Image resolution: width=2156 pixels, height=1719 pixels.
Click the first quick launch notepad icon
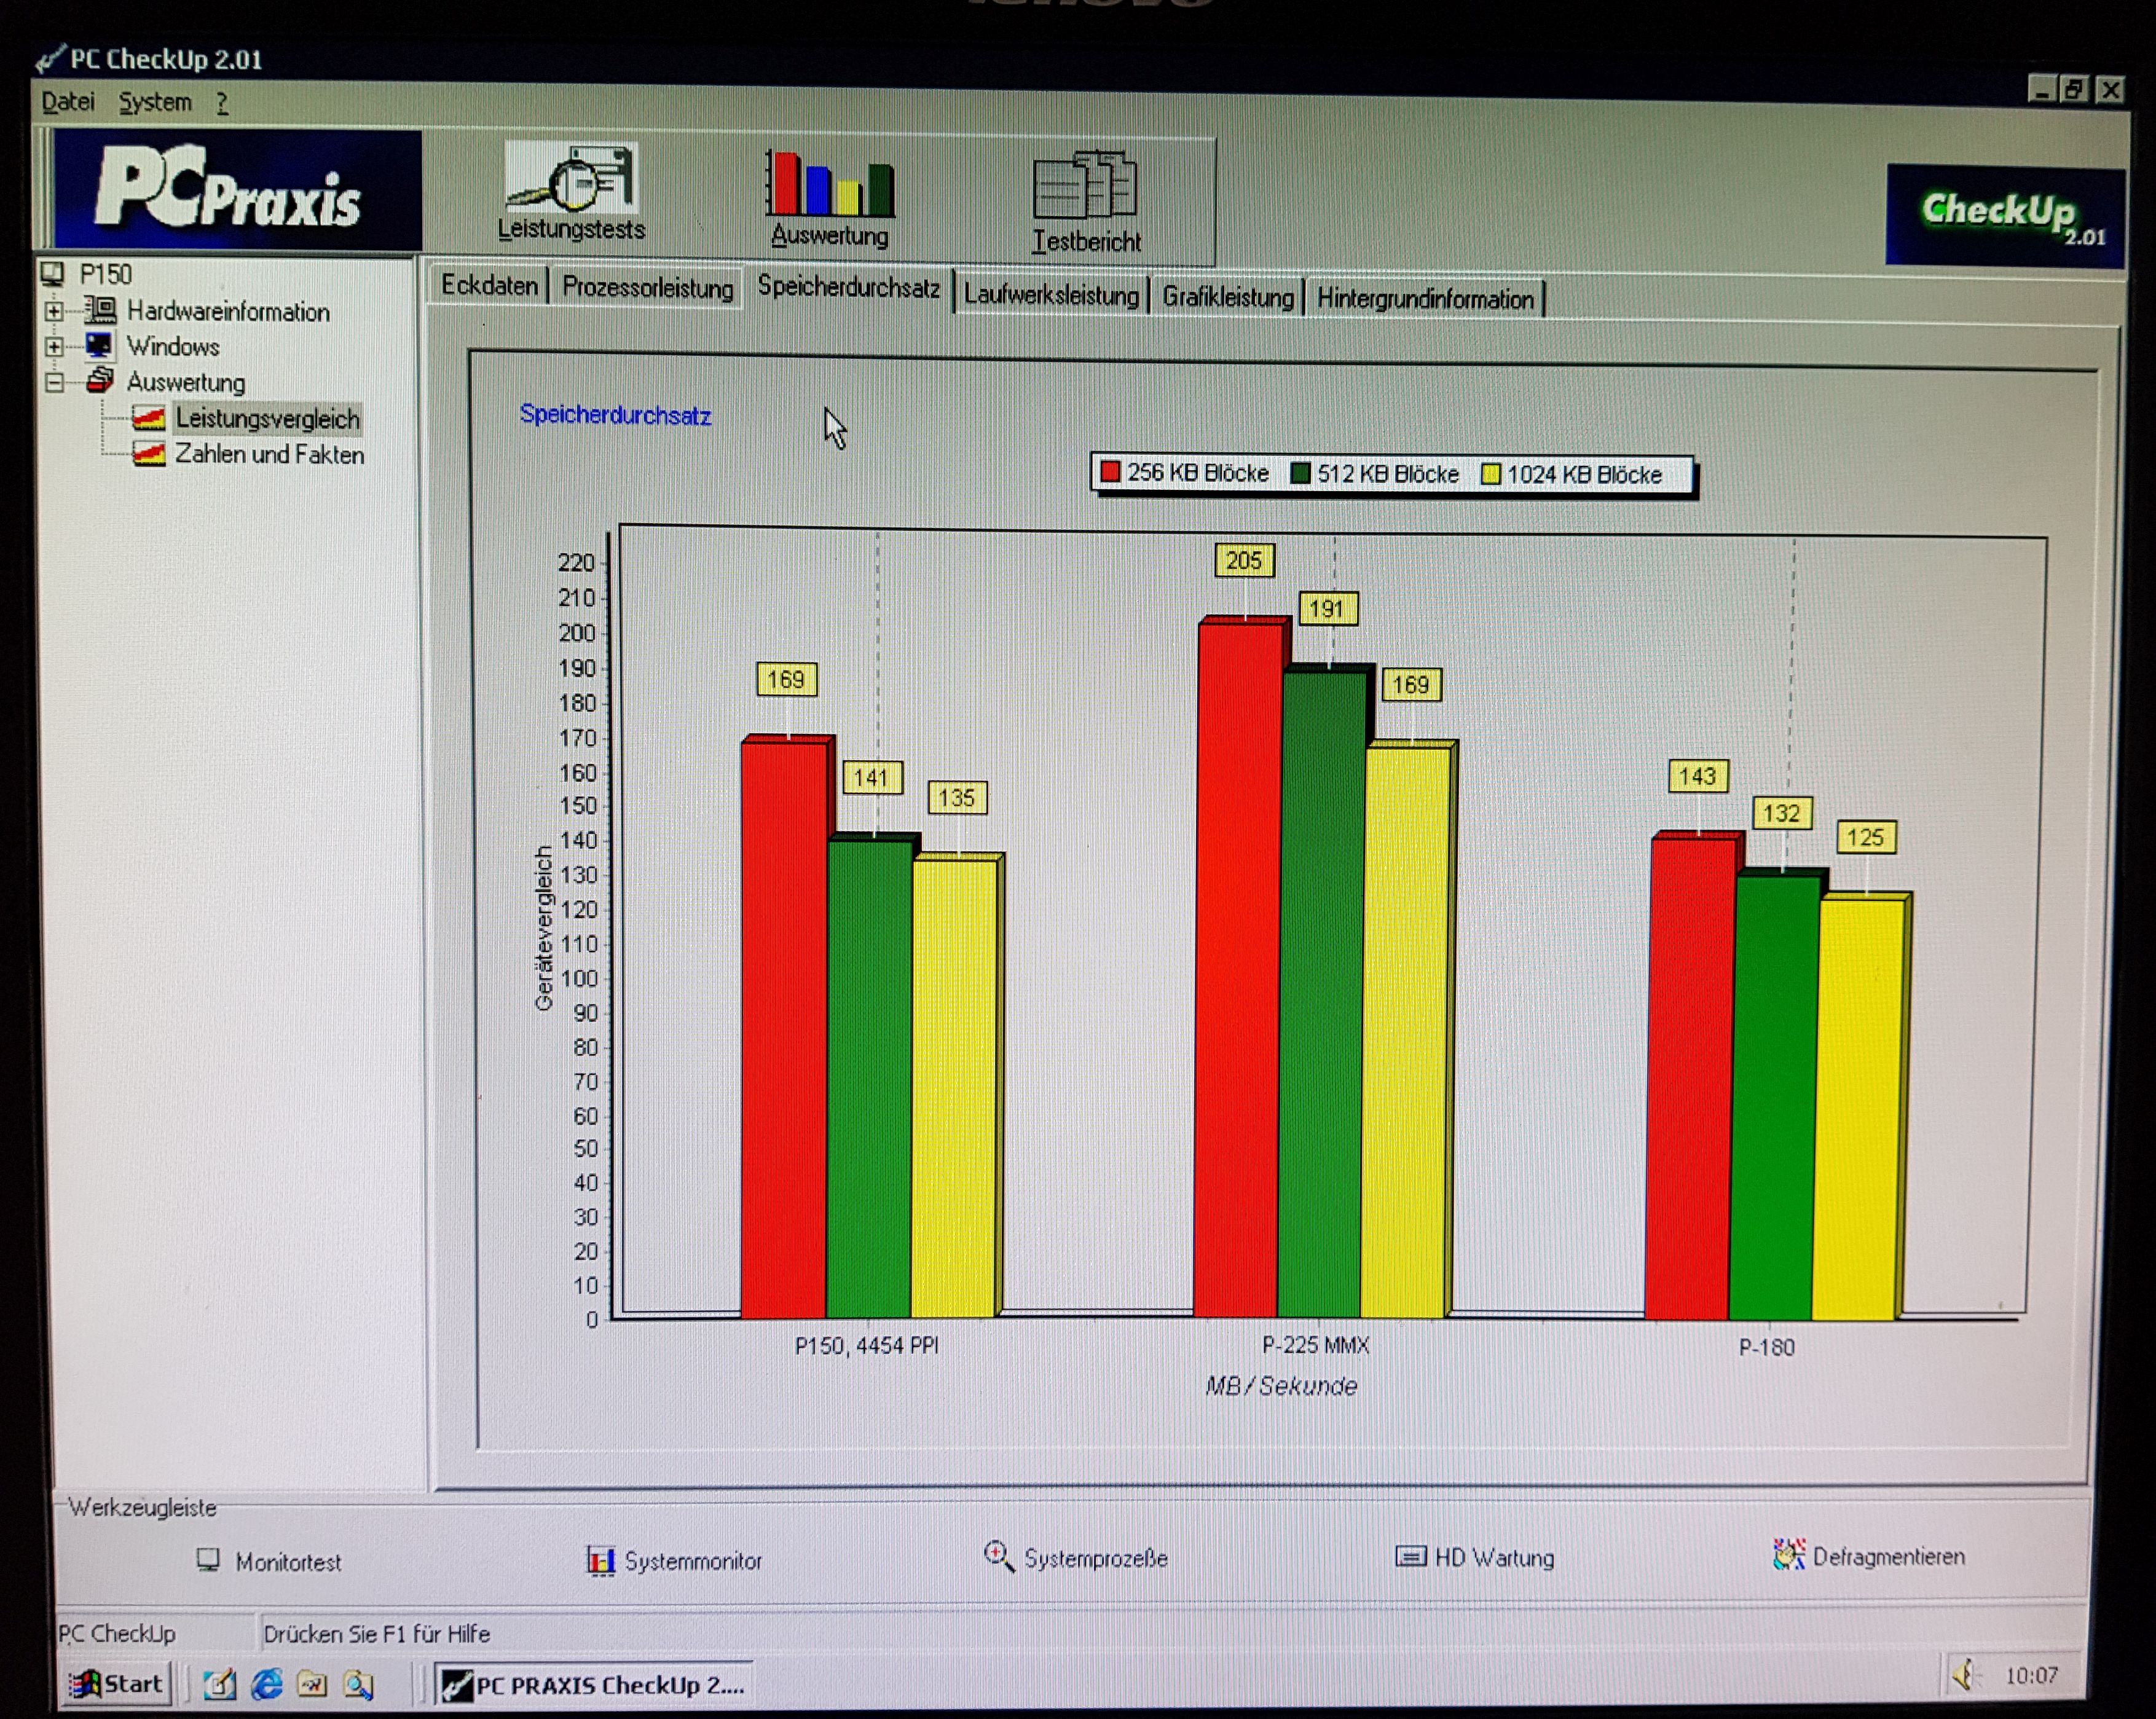pyautogui.click(x=220, y=1684)
